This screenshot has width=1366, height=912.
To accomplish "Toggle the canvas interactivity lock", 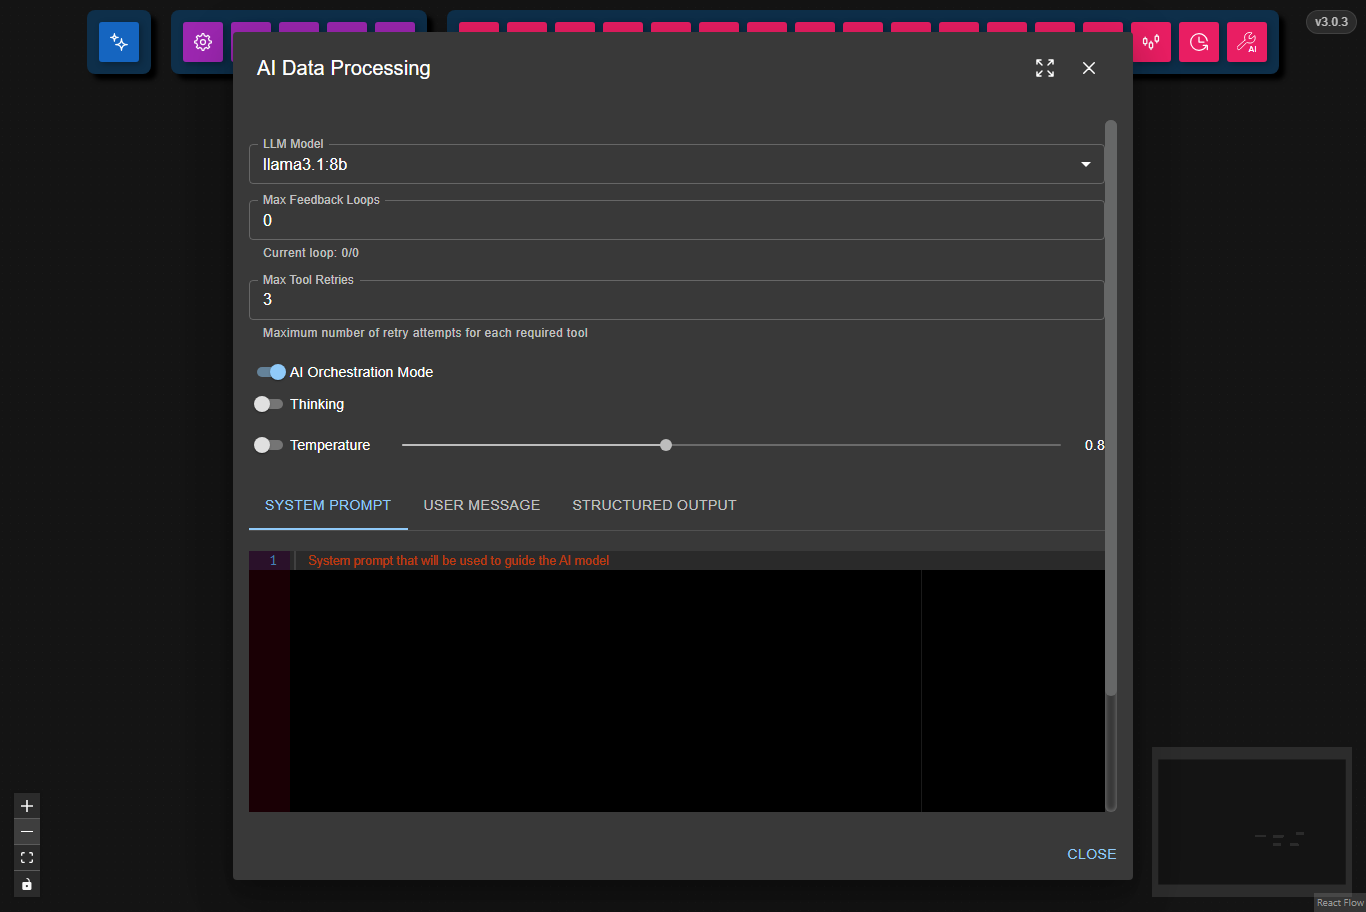I will (27, 884).
